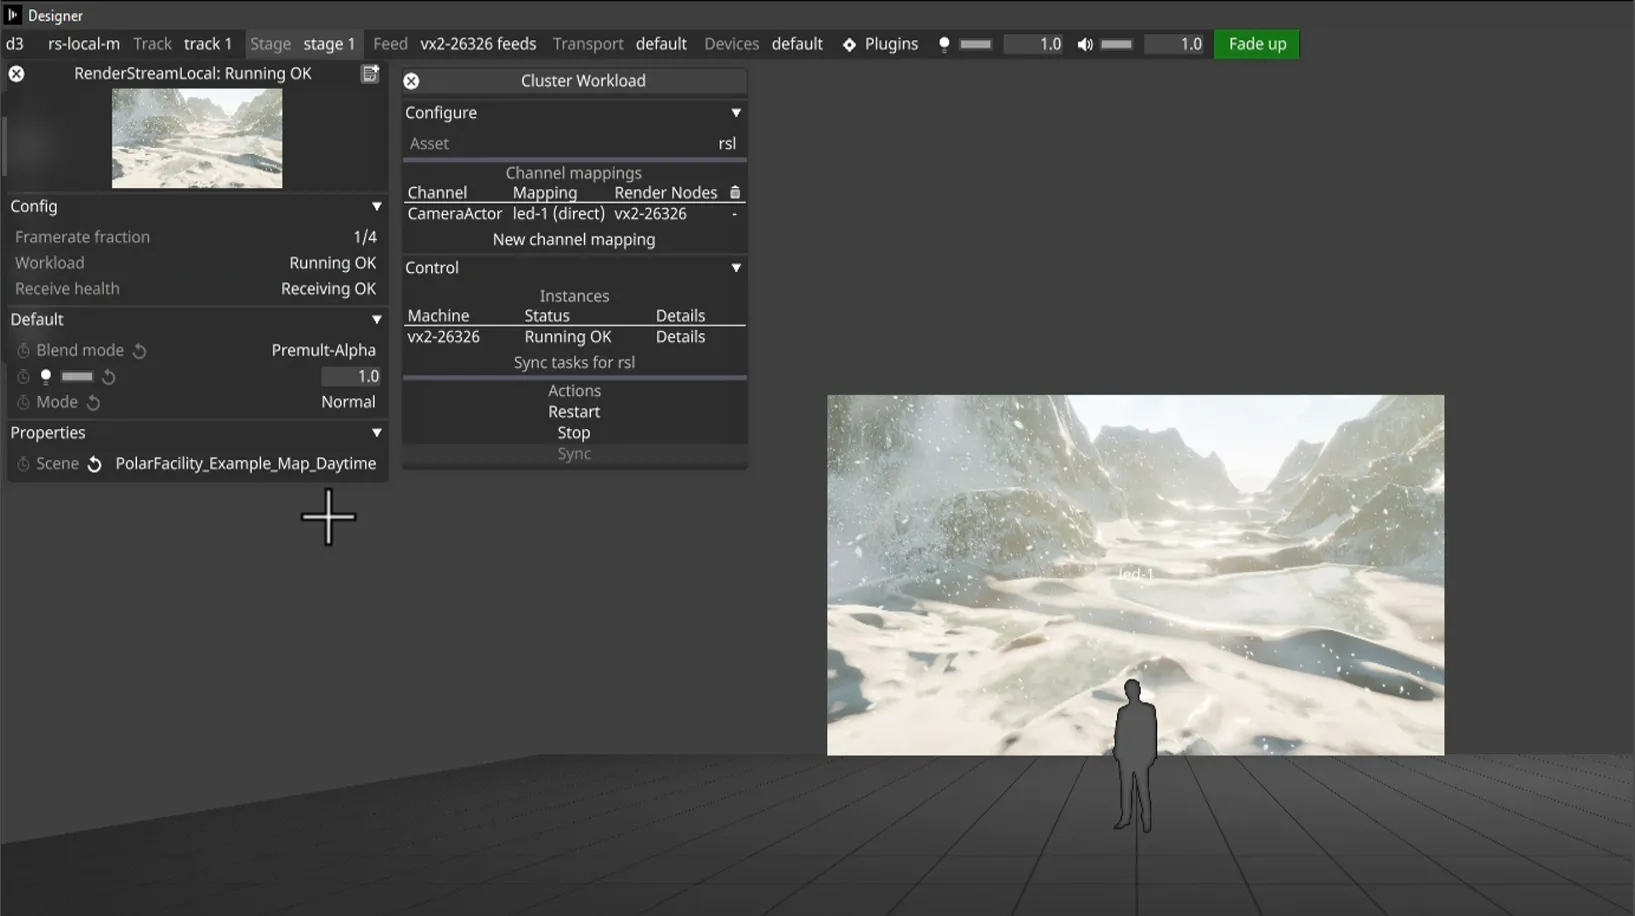Viewport: 1635px width, 916px height.
Task: Click the brightness lamp icon in the top bar
Action: [x=943, y=44]
